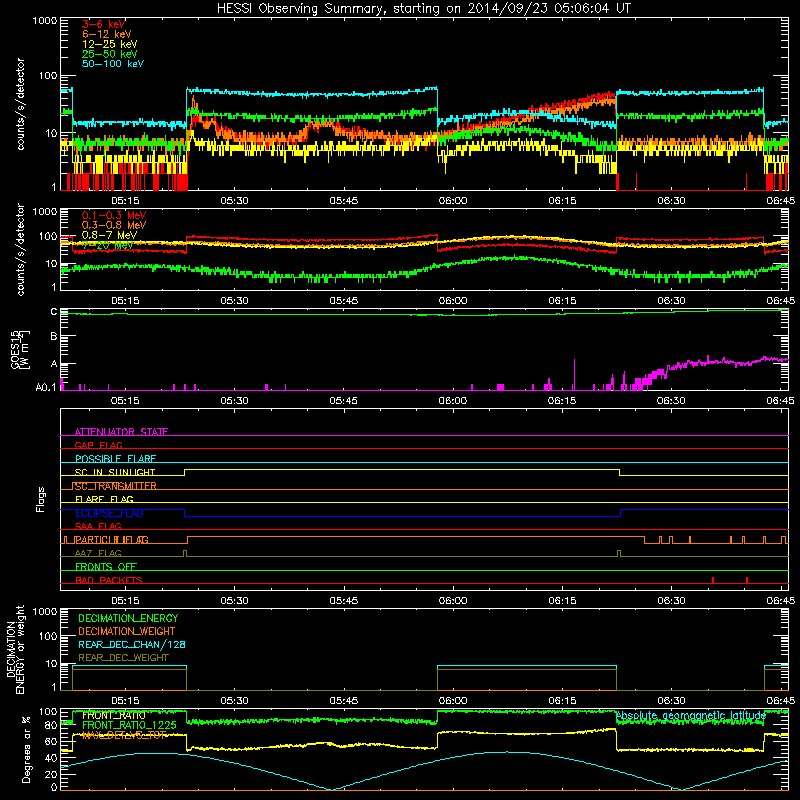The width and height of the screenshot is (800, 800).
Task: Click the FRONT_RATIO_1225 legend label
Action: [x=129, y=725]
